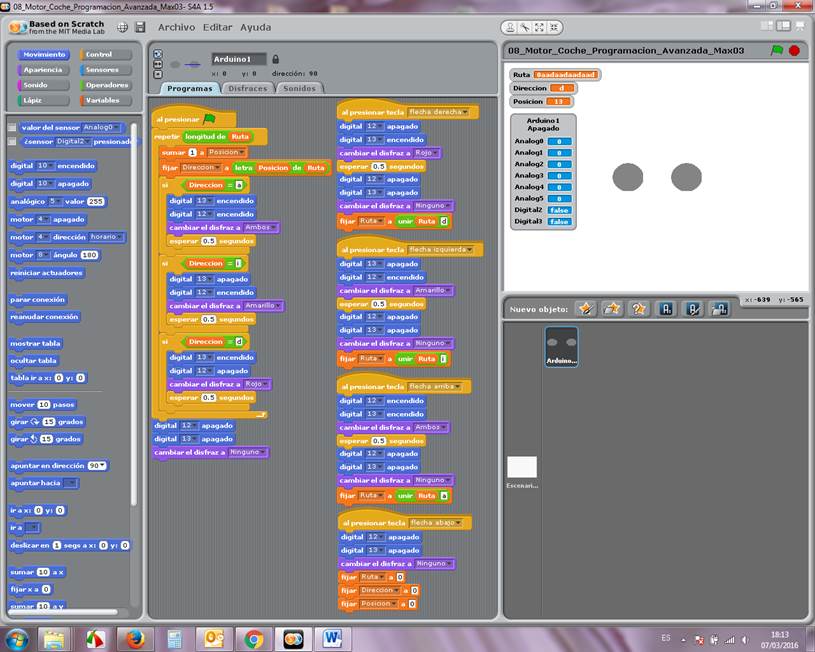
Task: Select the shrink sprite tool
Action: pyautogui.click(x=554, y=28)
